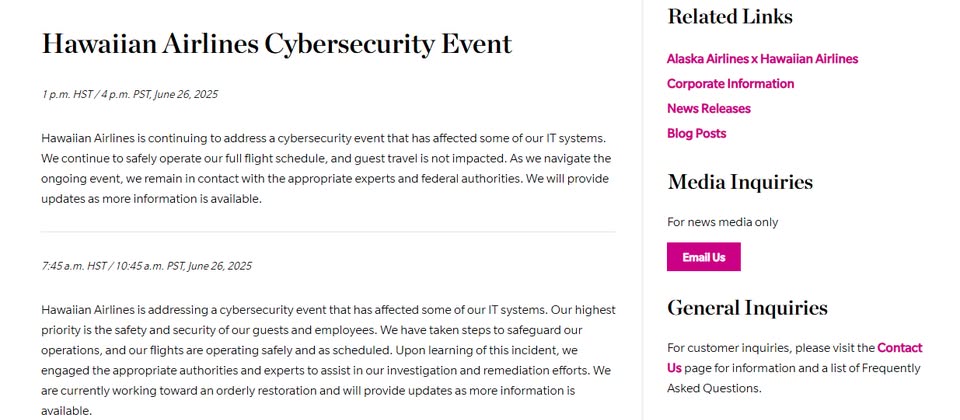Click the paragraph beginning 'Hawaiian Airlines is addressing'

329,360
